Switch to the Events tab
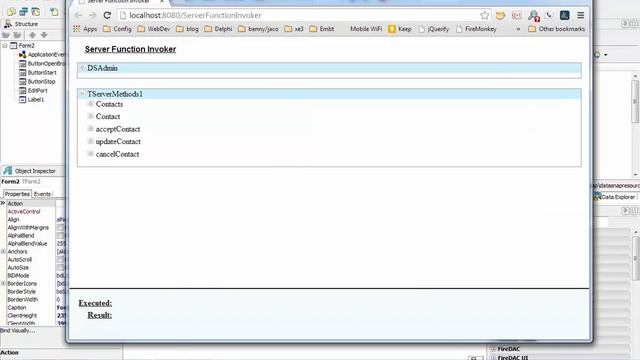This screenshot has width=640, height=360. [x=42, y=194]
